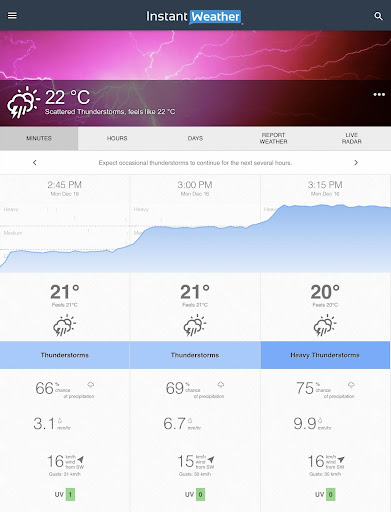The width and height of the screenshot is (391, 512).
Task: Click the green UV index 1 badge
Action: pos(70,494)
